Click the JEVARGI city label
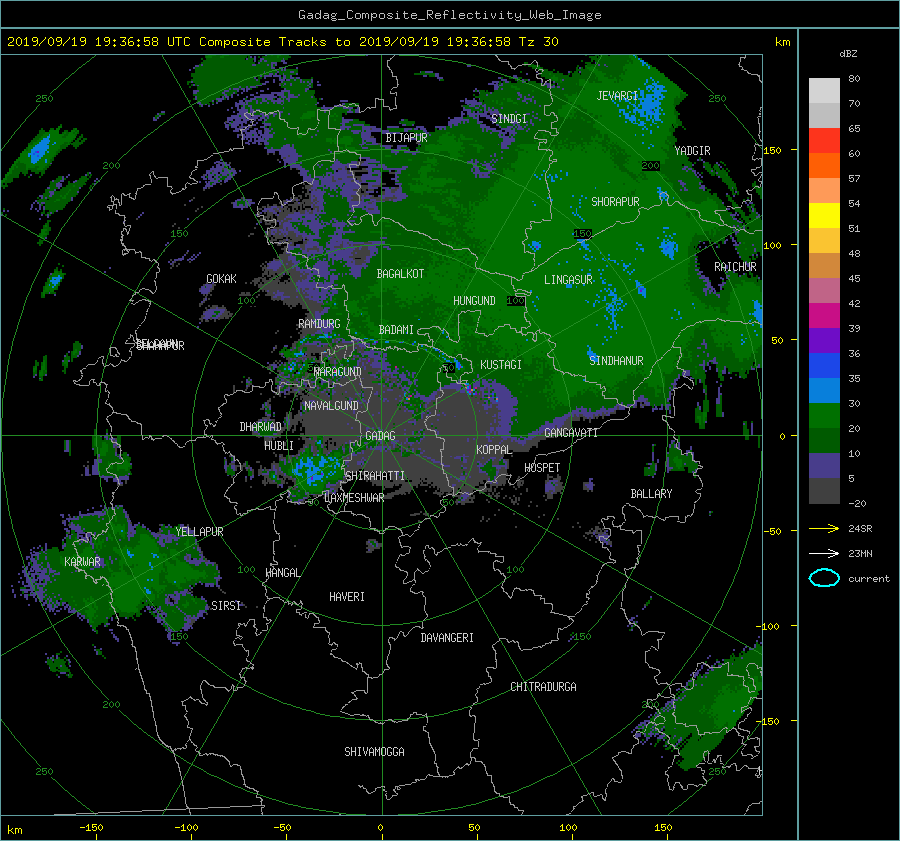Viewport: 900px width, 841px height. (617, 96)
